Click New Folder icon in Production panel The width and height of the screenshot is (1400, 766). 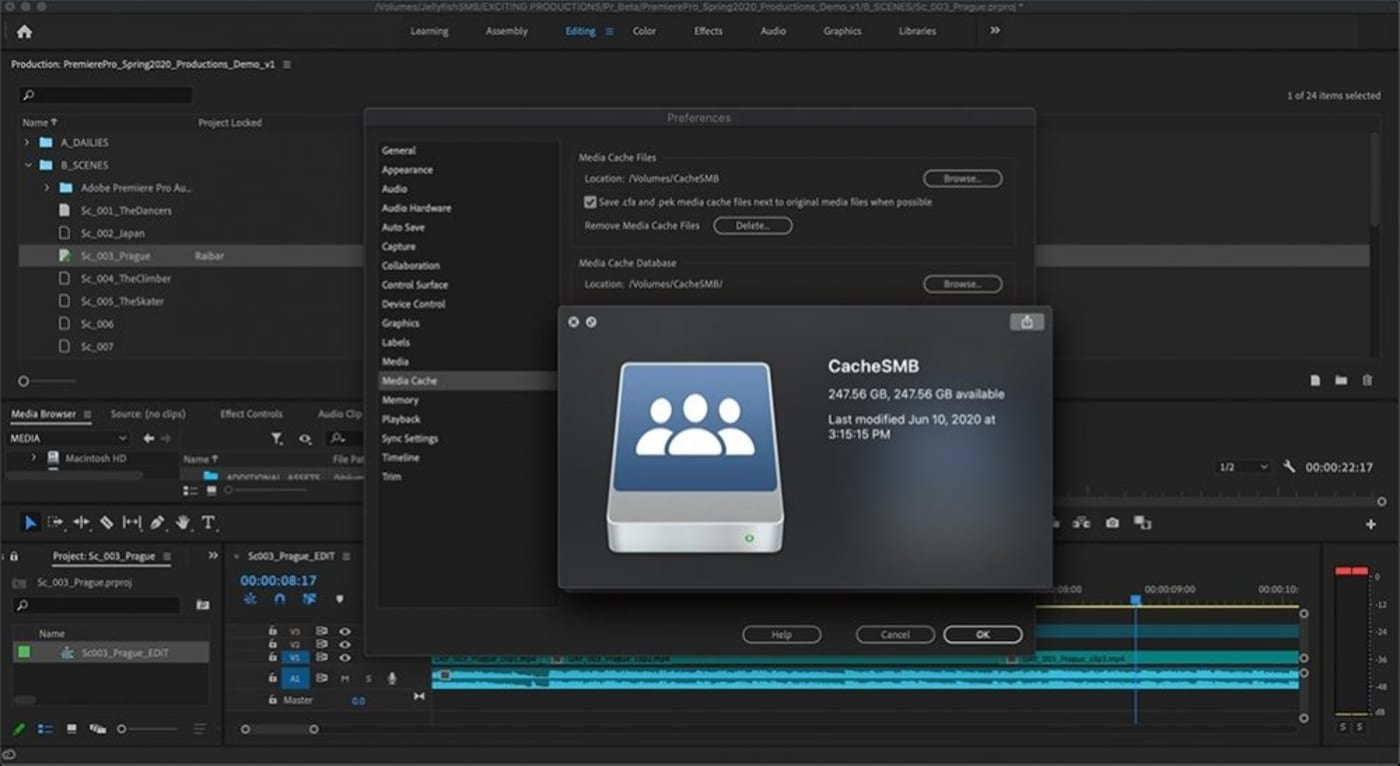[x=1341, y=381]
